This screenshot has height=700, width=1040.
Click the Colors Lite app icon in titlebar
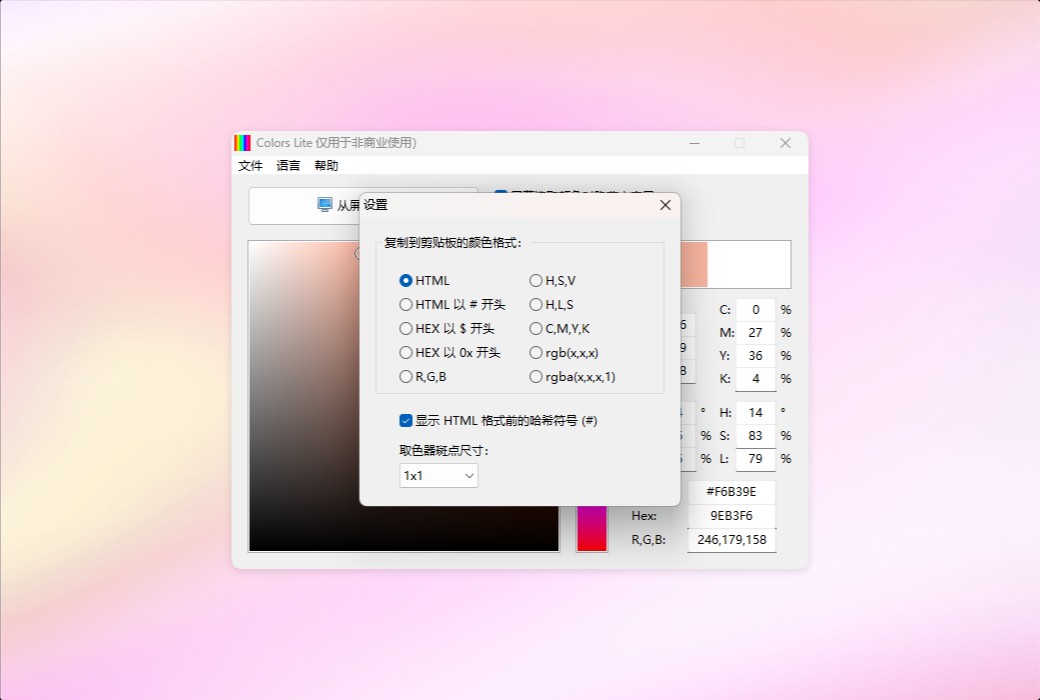[241, 142]
